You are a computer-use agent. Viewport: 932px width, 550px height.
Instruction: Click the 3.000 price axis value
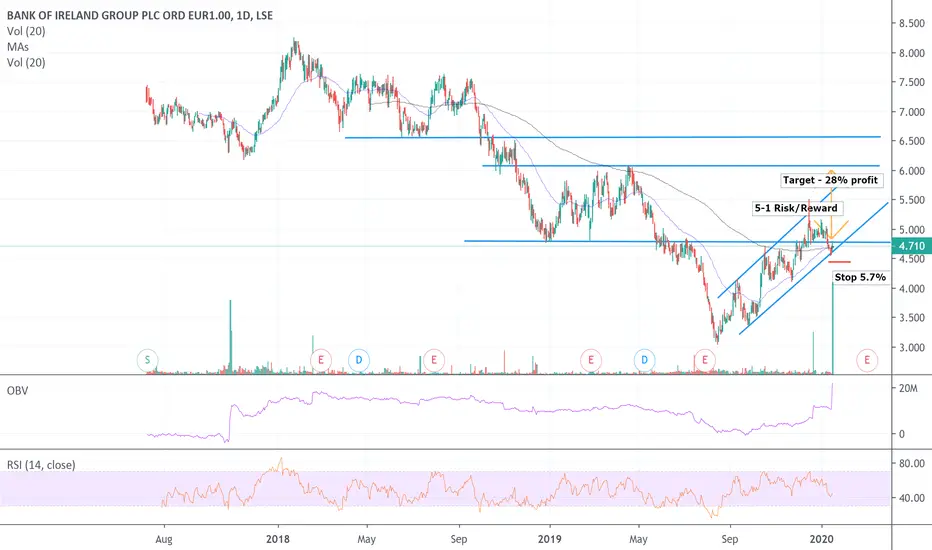tap(912, 347)
